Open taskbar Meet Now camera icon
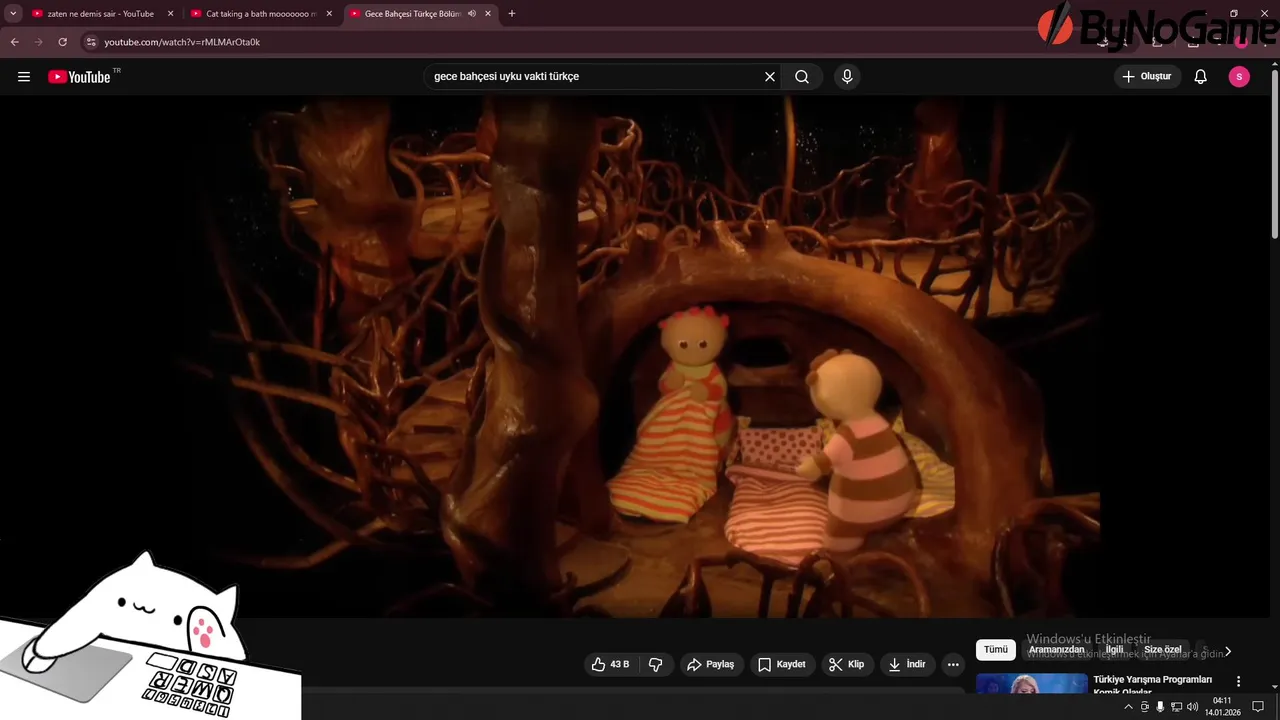1280x720 pixels. (x=1145, y=707)
